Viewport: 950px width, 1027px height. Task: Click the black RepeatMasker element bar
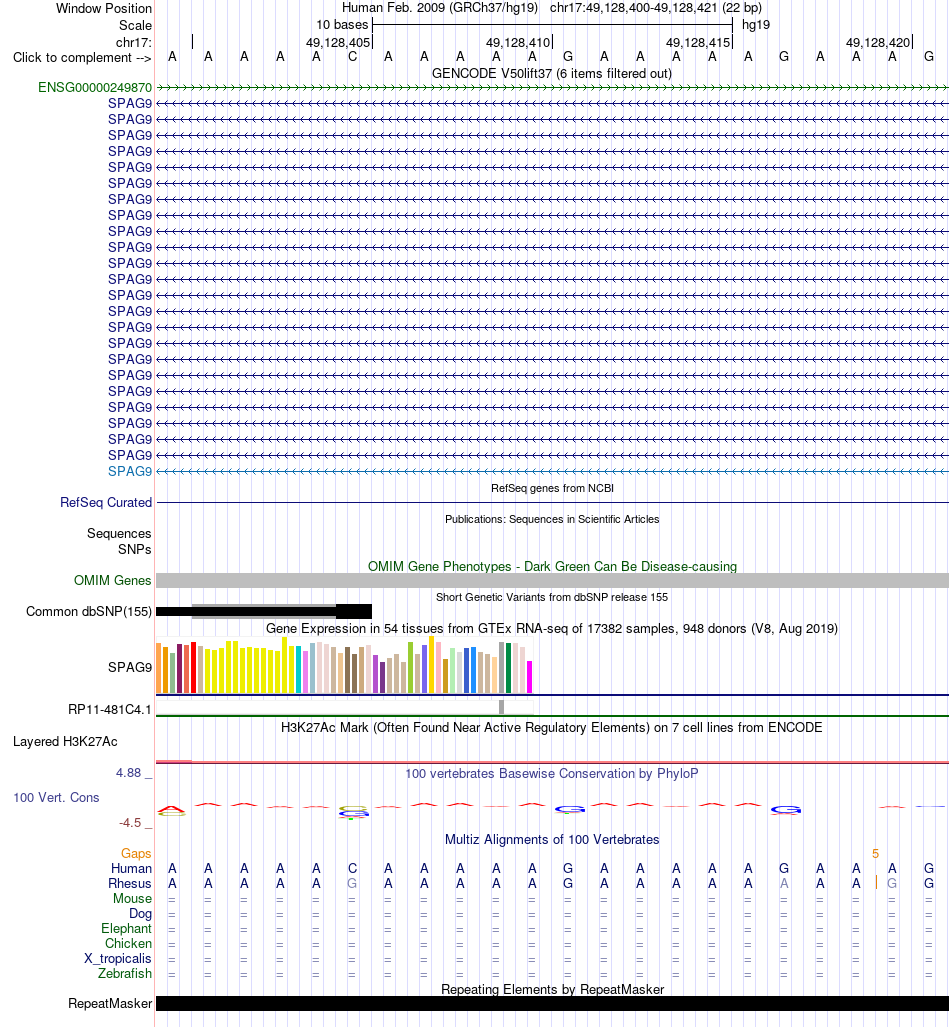(x=552, y=1003)
